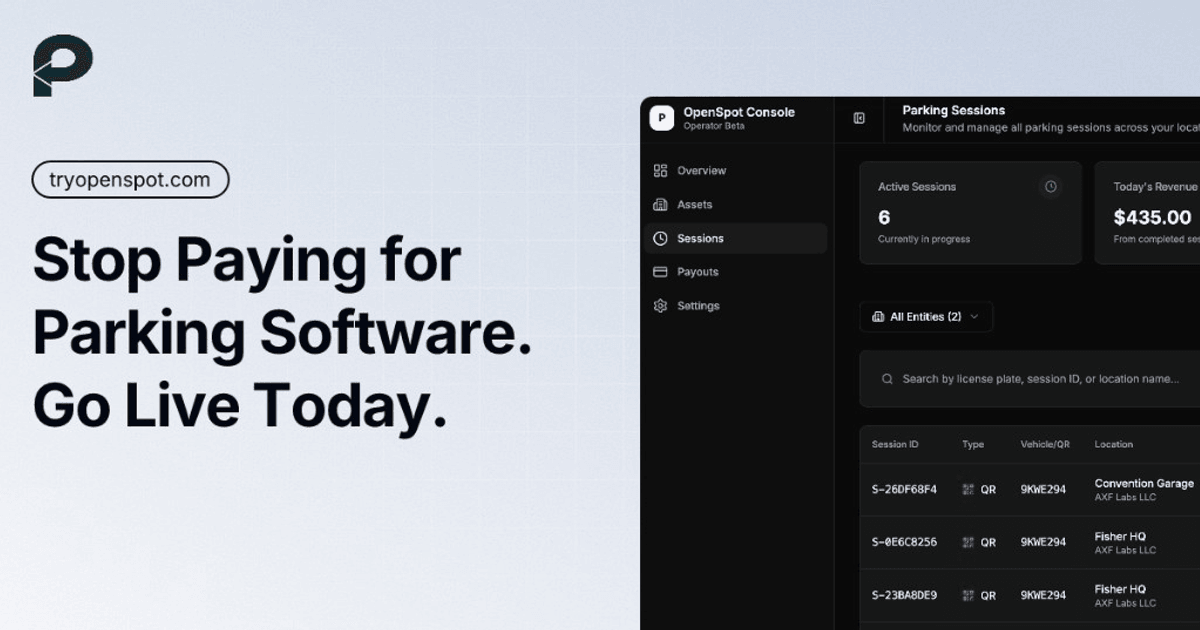Click the Overview grid icon

coord(660,171)
